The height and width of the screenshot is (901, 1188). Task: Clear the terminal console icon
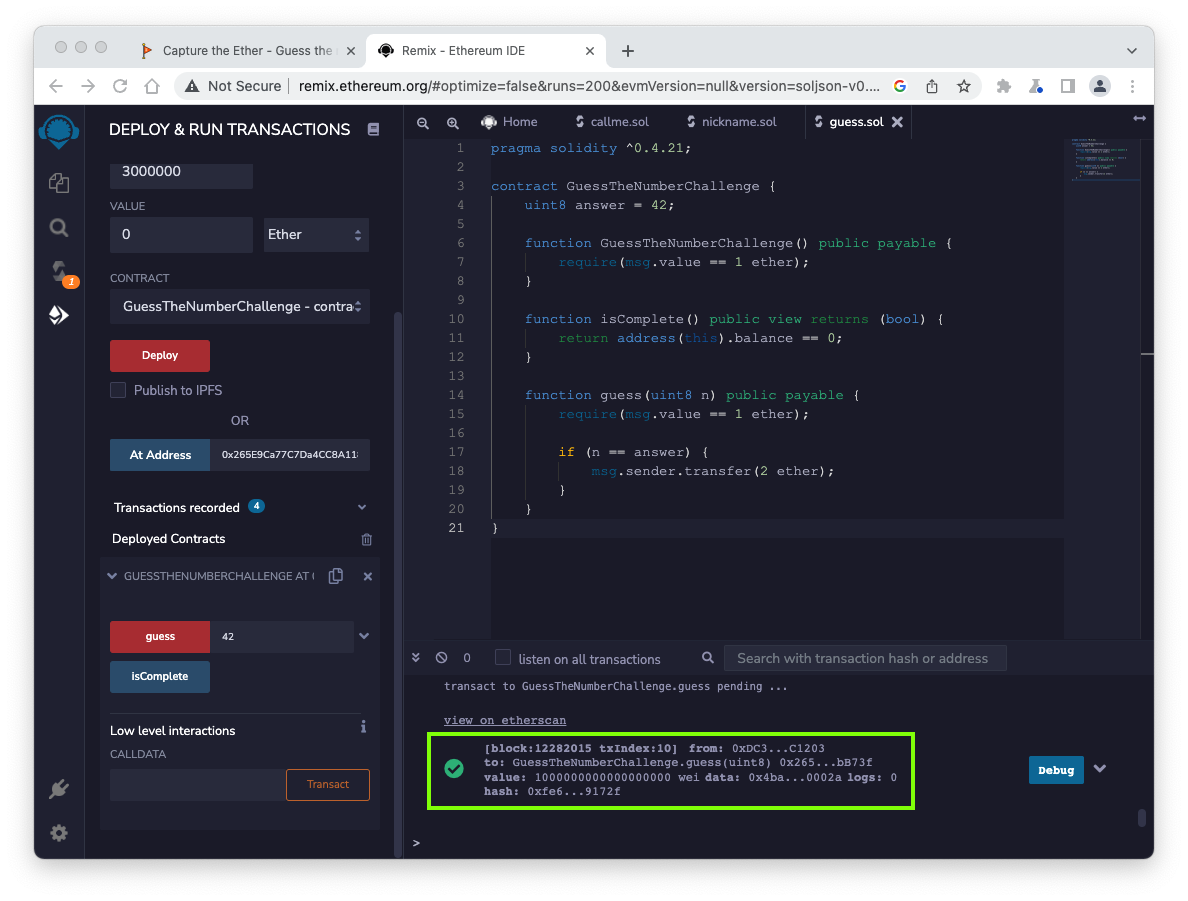point(442,658)
